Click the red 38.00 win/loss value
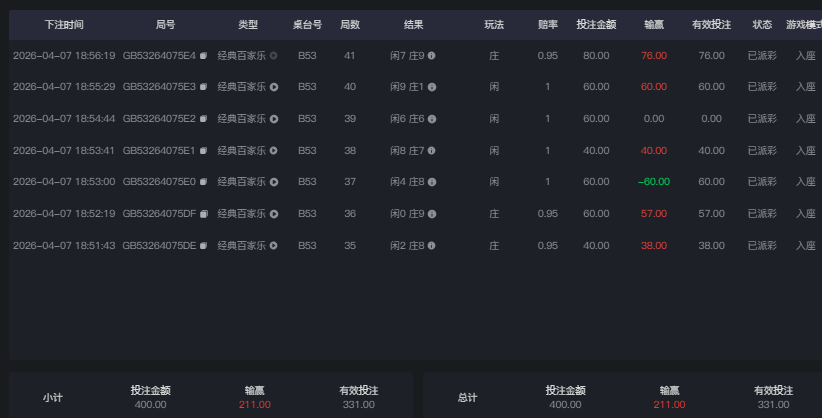 (x=654, y=245)
